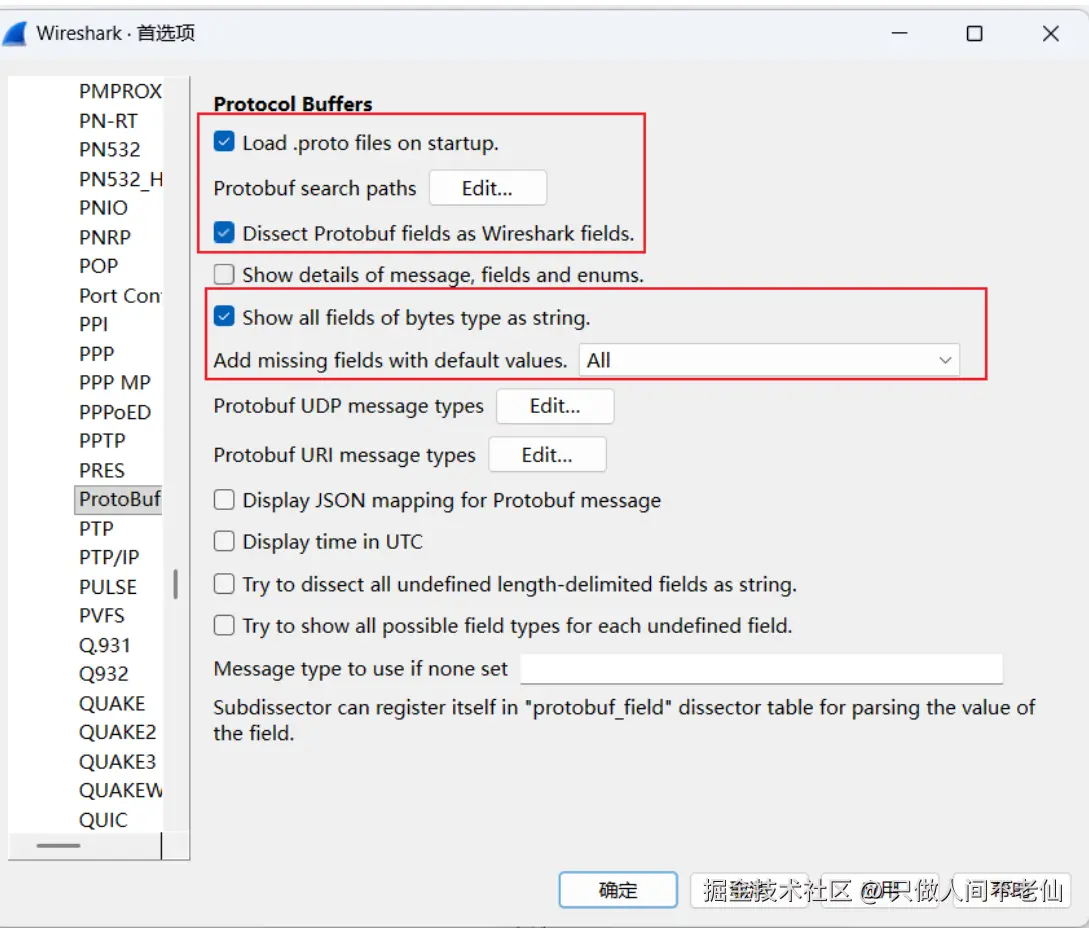Select ProtoBuf in protocol list
The width and height of the screenshot is (1089, 930).
pyautogui.click(x=119, y=499)
